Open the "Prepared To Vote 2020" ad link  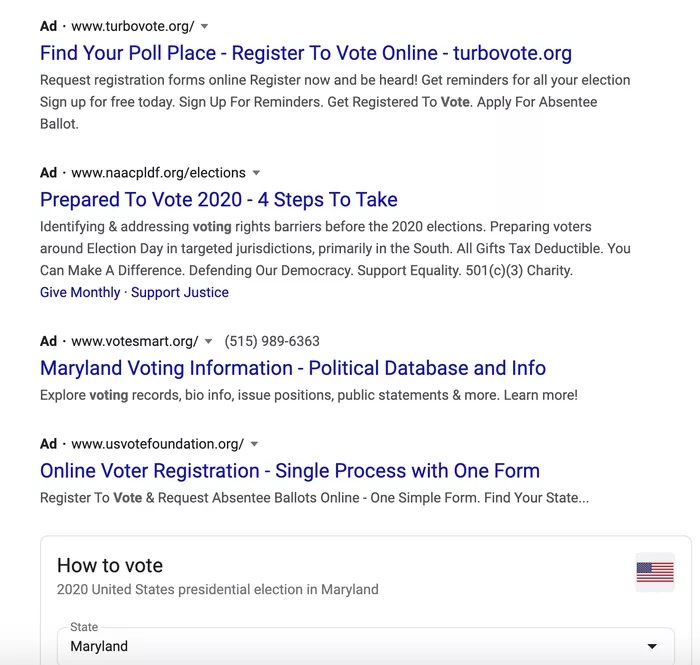click(x=219, y=199)
